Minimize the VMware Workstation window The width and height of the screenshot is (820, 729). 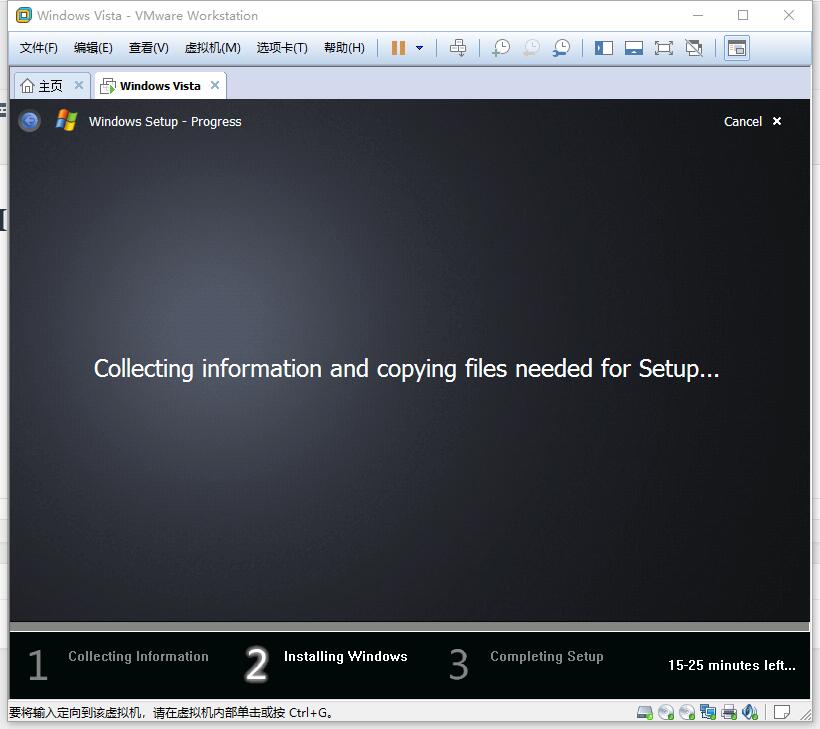pos(698,15)
